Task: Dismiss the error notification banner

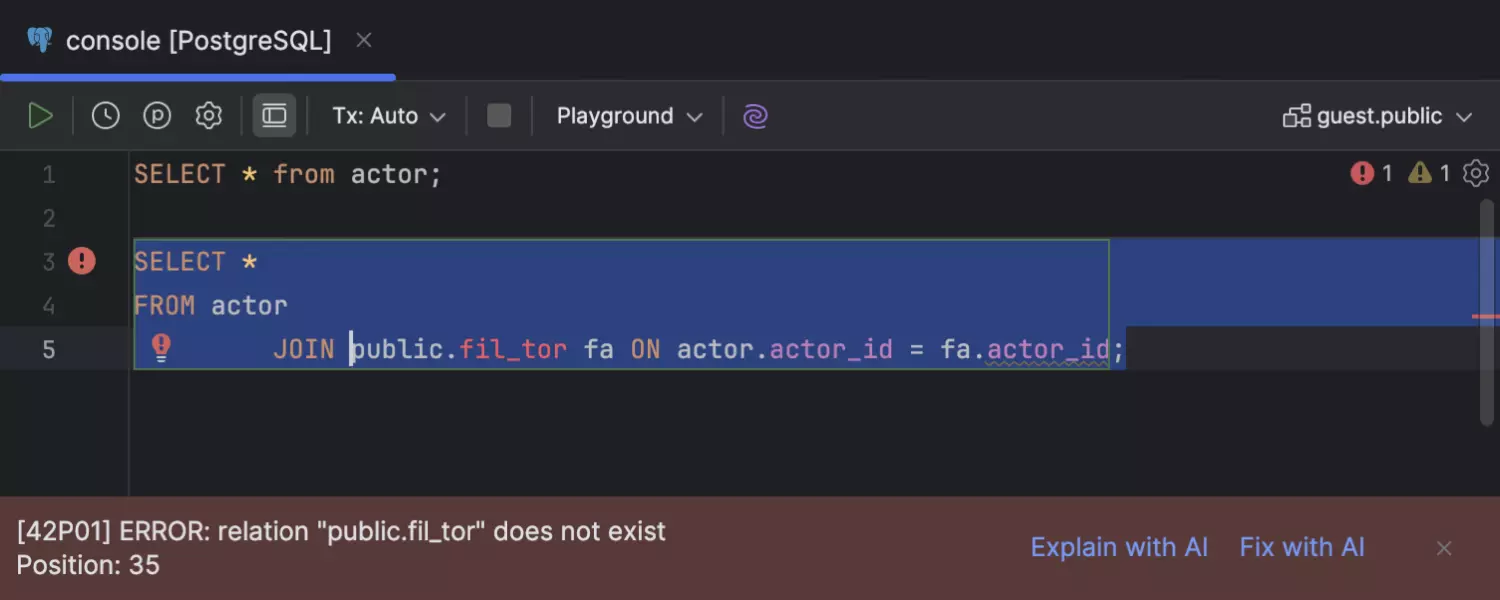Action: tap(1444, 548)
